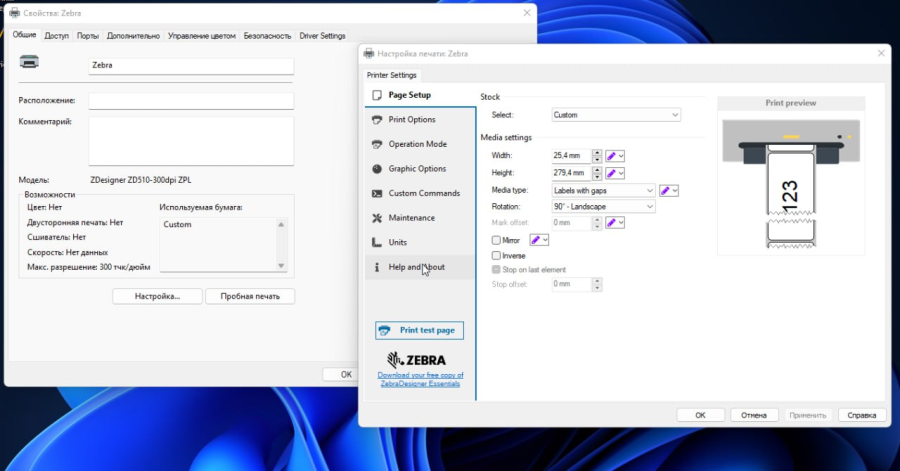Select Custom in paper list
Viewport: 900px width, 471px height.
point(177,224)
